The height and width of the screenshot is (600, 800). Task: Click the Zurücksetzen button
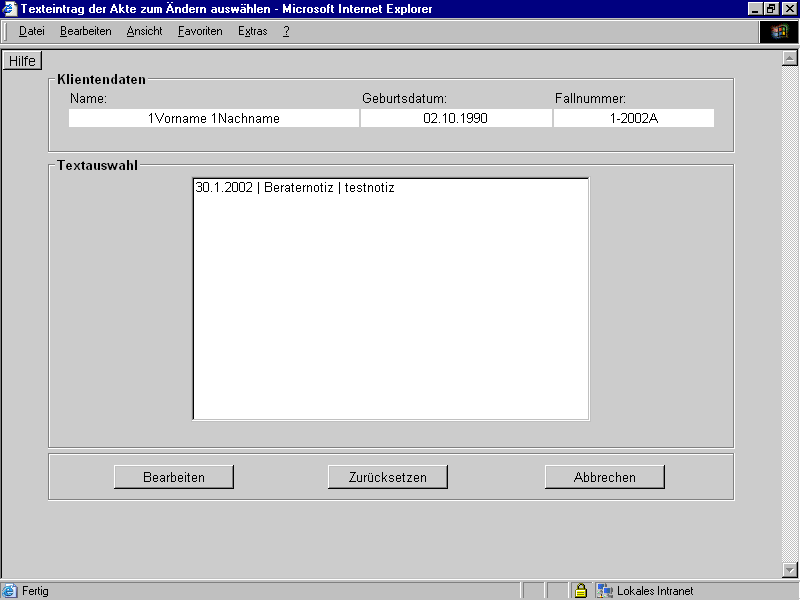pyautogui.click(x=387, y=477)
